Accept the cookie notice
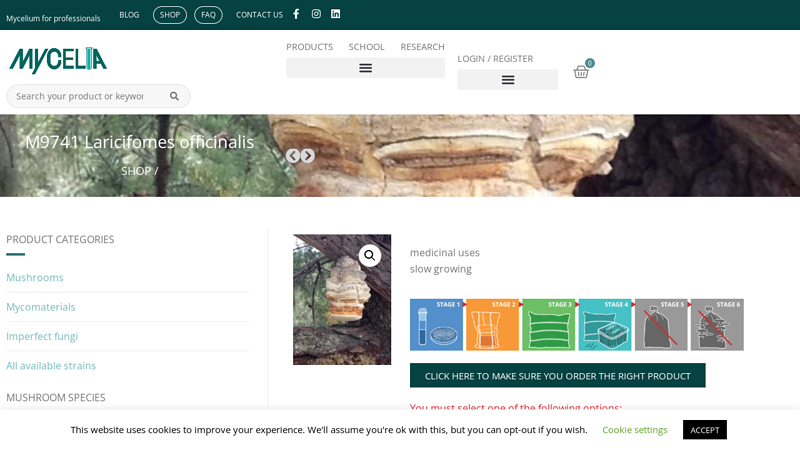This screenshot has height=450, width=800. coord(704,430)
